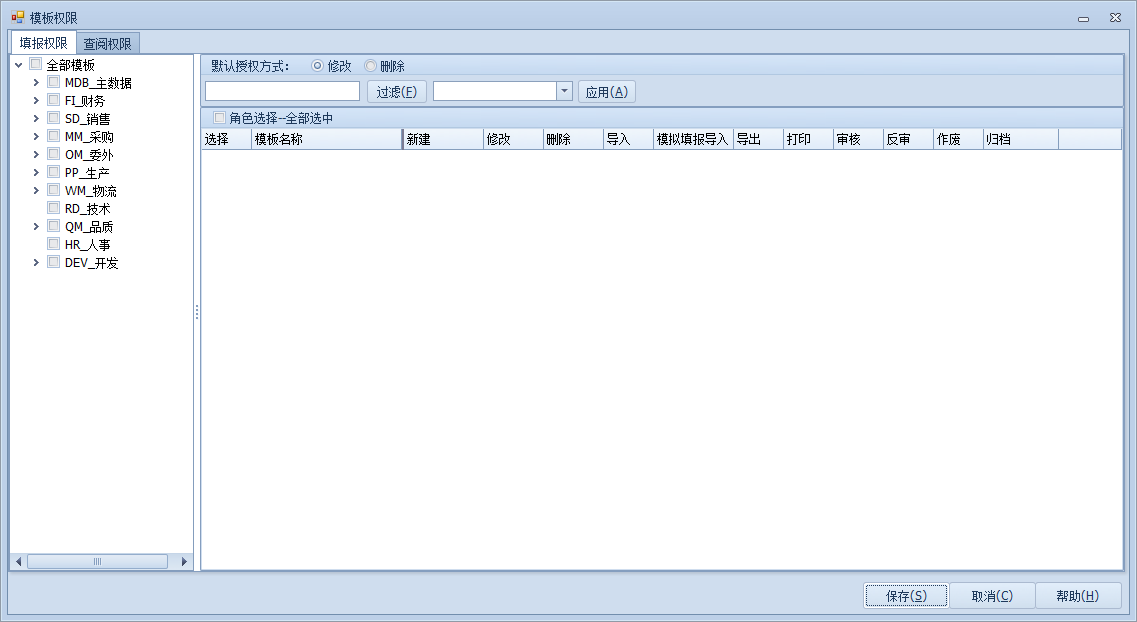The width and height of the screenshot is (1137, 622).
Task: Click the filter text input field
Action: pos(282,92)
